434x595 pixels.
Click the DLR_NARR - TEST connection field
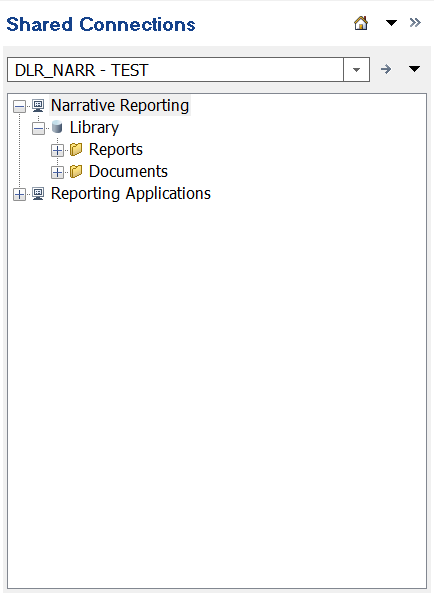click(x=175, y=70)
